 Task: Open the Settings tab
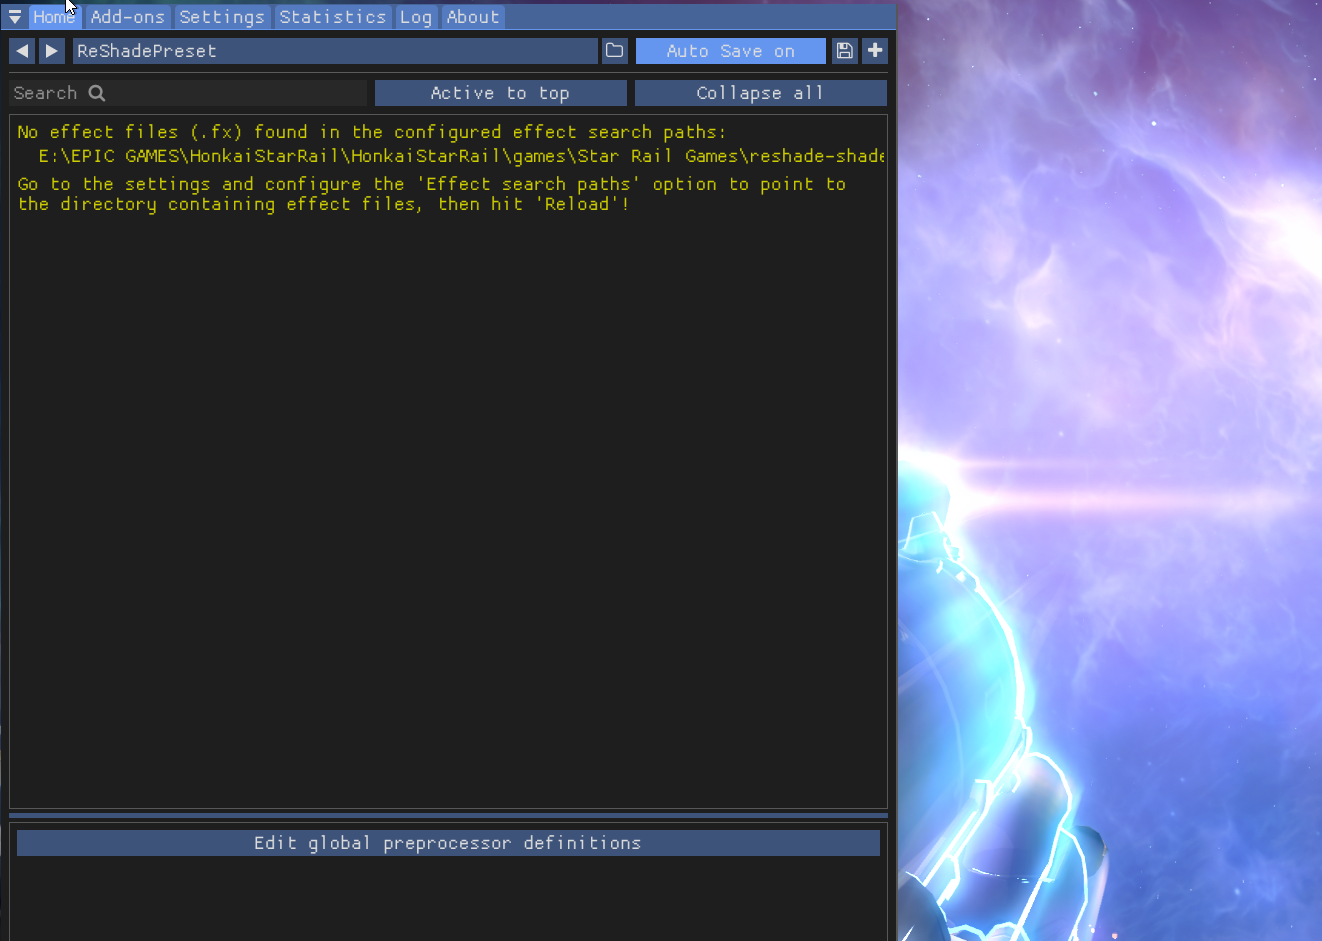[222, 17]
